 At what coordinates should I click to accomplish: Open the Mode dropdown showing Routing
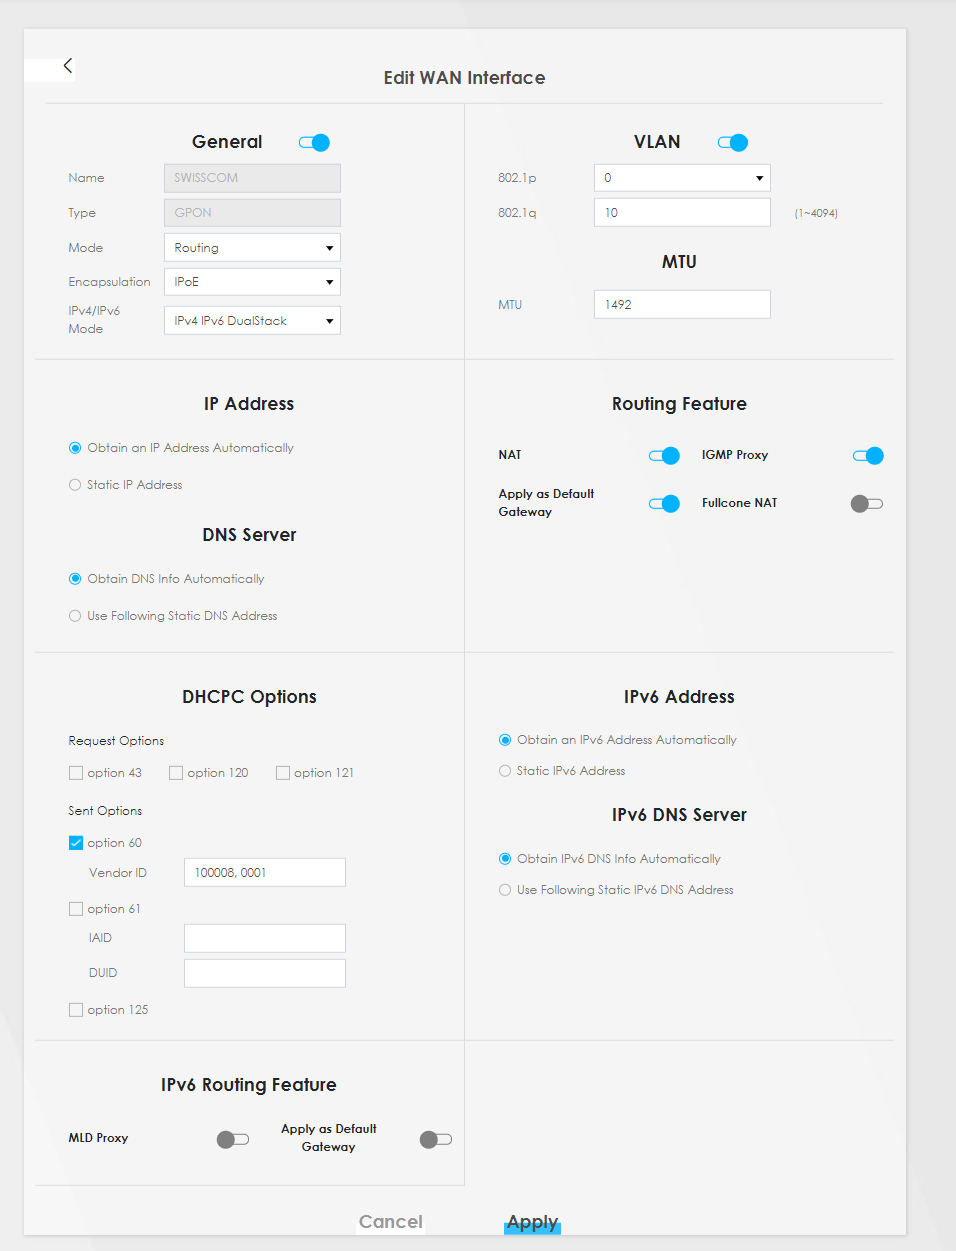tap(252, 248)
